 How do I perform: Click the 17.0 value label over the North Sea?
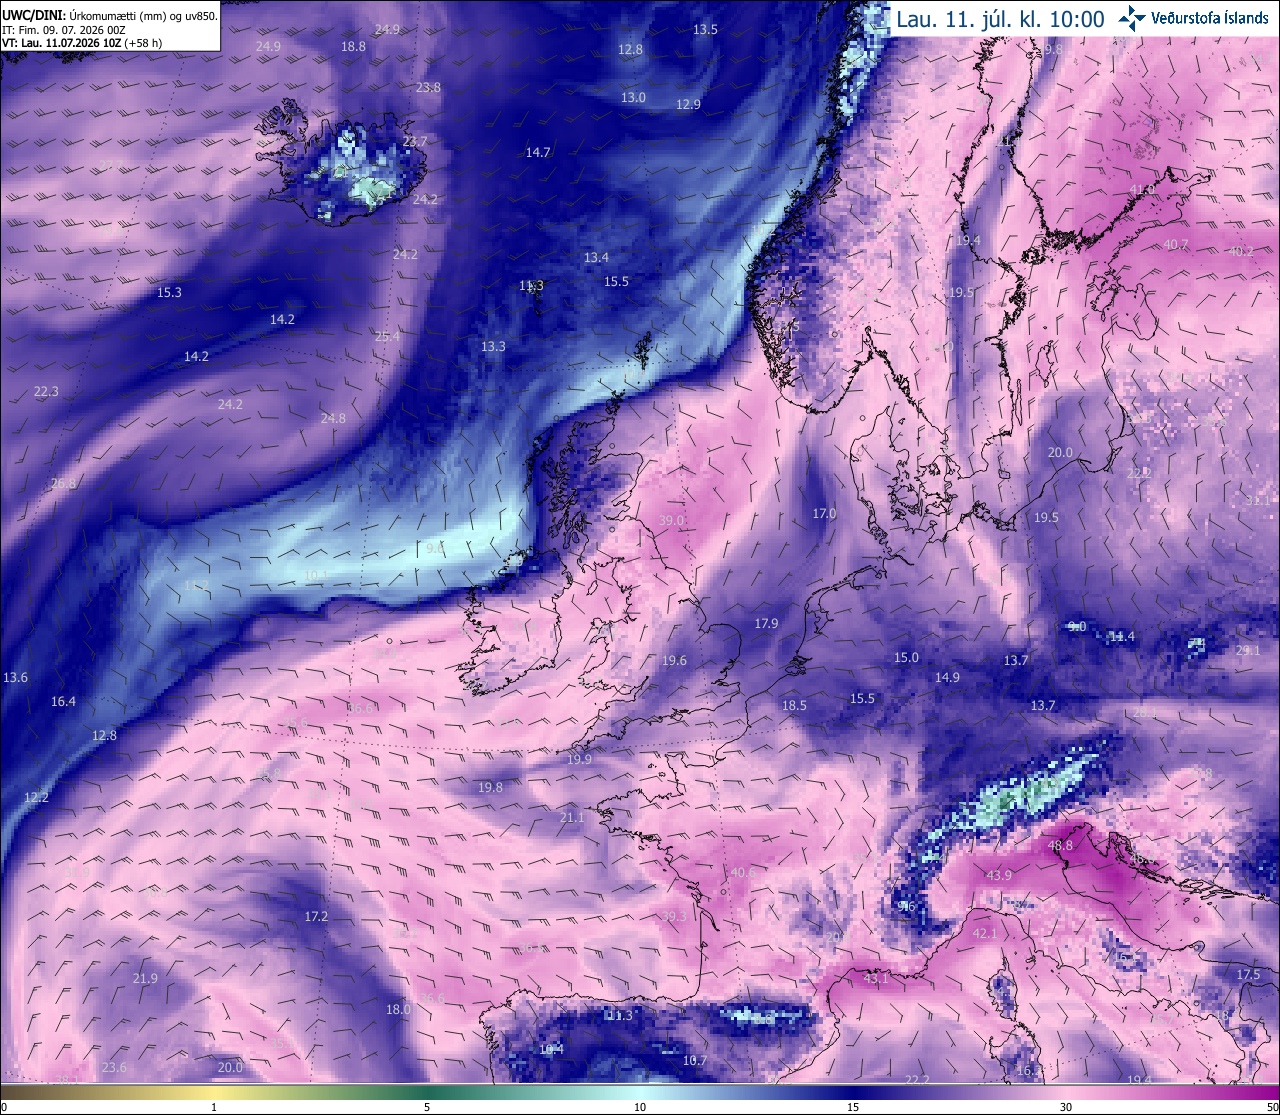click(824, 513)
